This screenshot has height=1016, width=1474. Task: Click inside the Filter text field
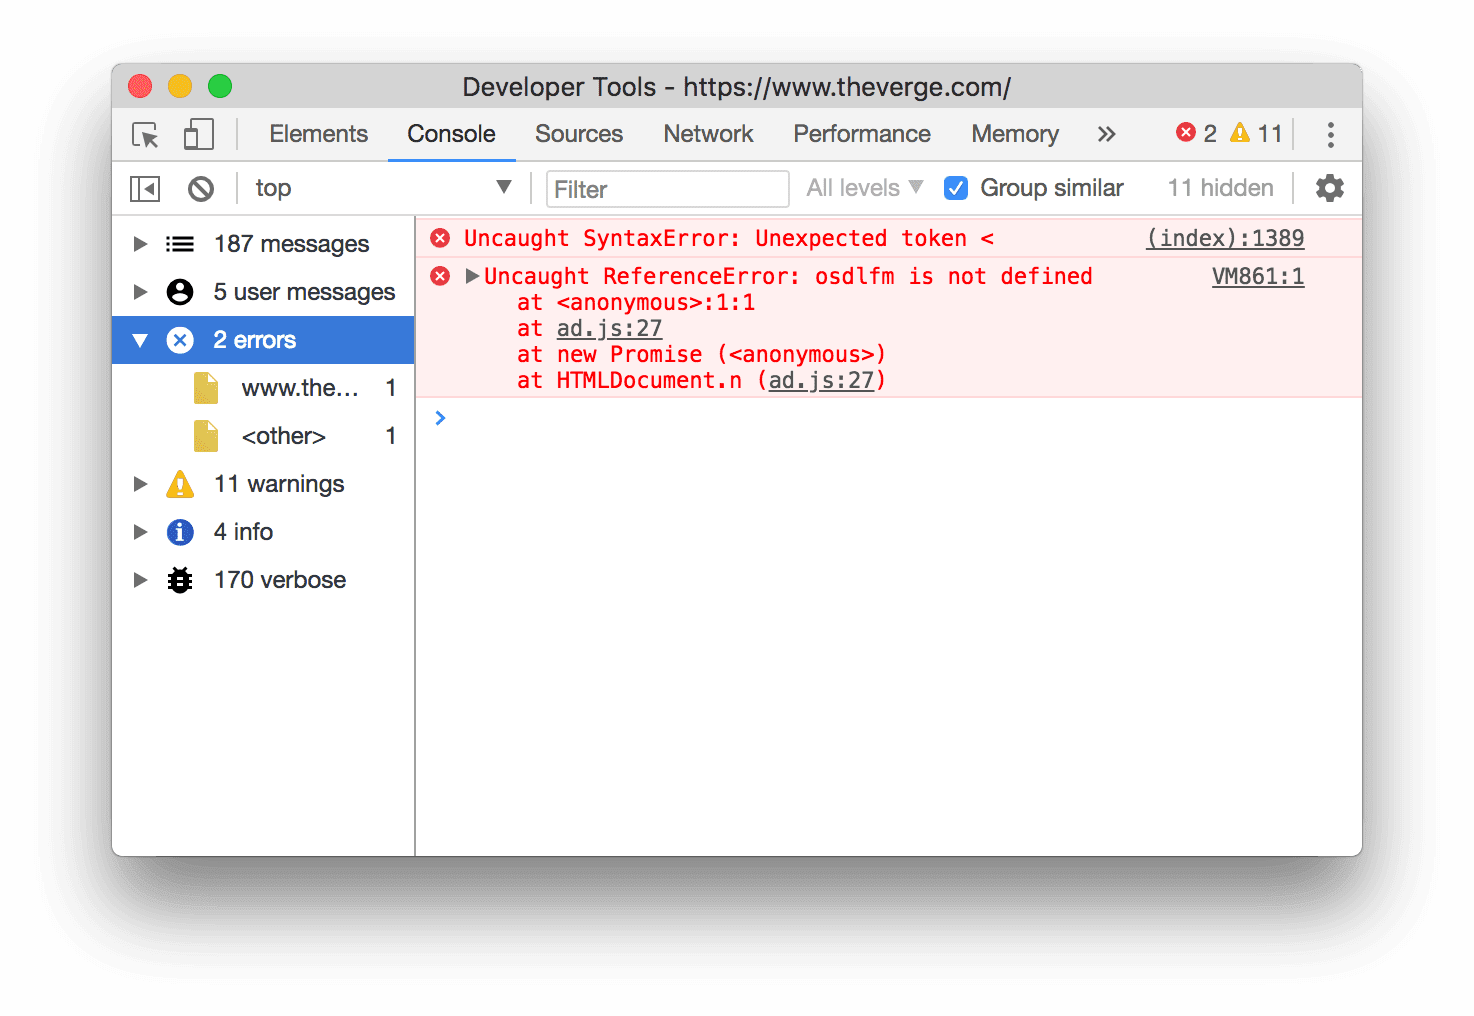[667, 189]
